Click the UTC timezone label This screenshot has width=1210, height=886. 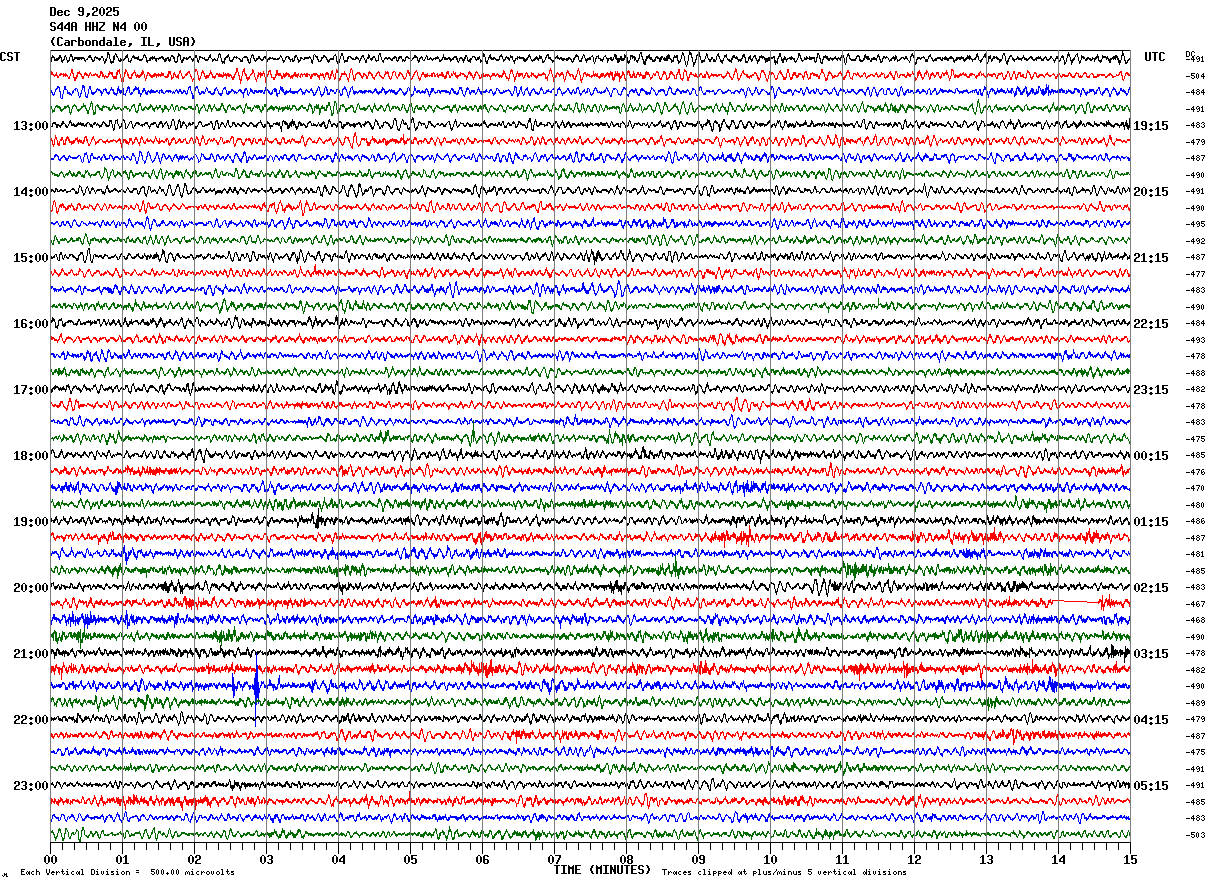1155,57
